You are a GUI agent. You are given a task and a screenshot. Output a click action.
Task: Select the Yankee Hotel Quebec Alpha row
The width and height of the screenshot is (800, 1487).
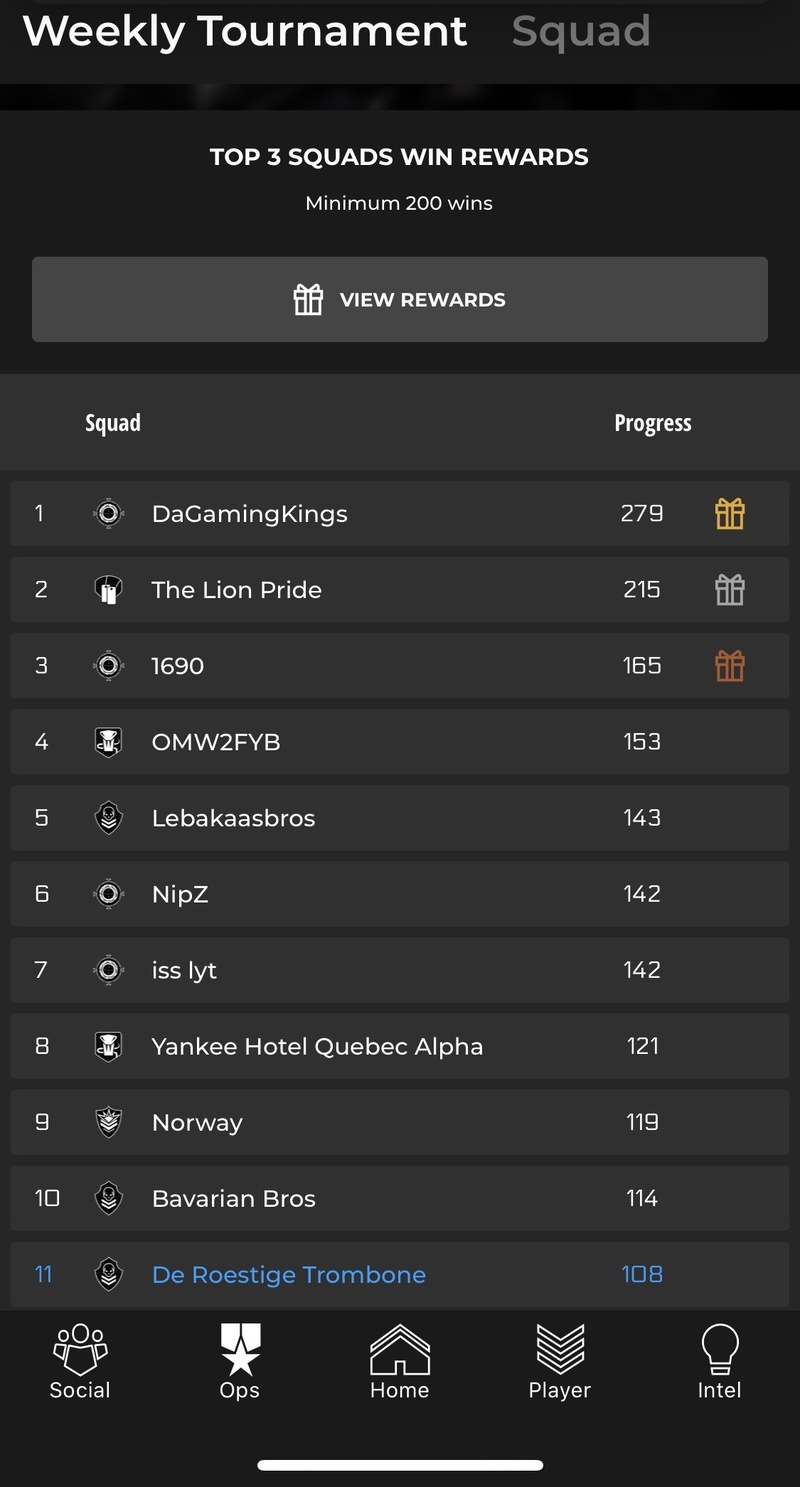(400, 1046)
